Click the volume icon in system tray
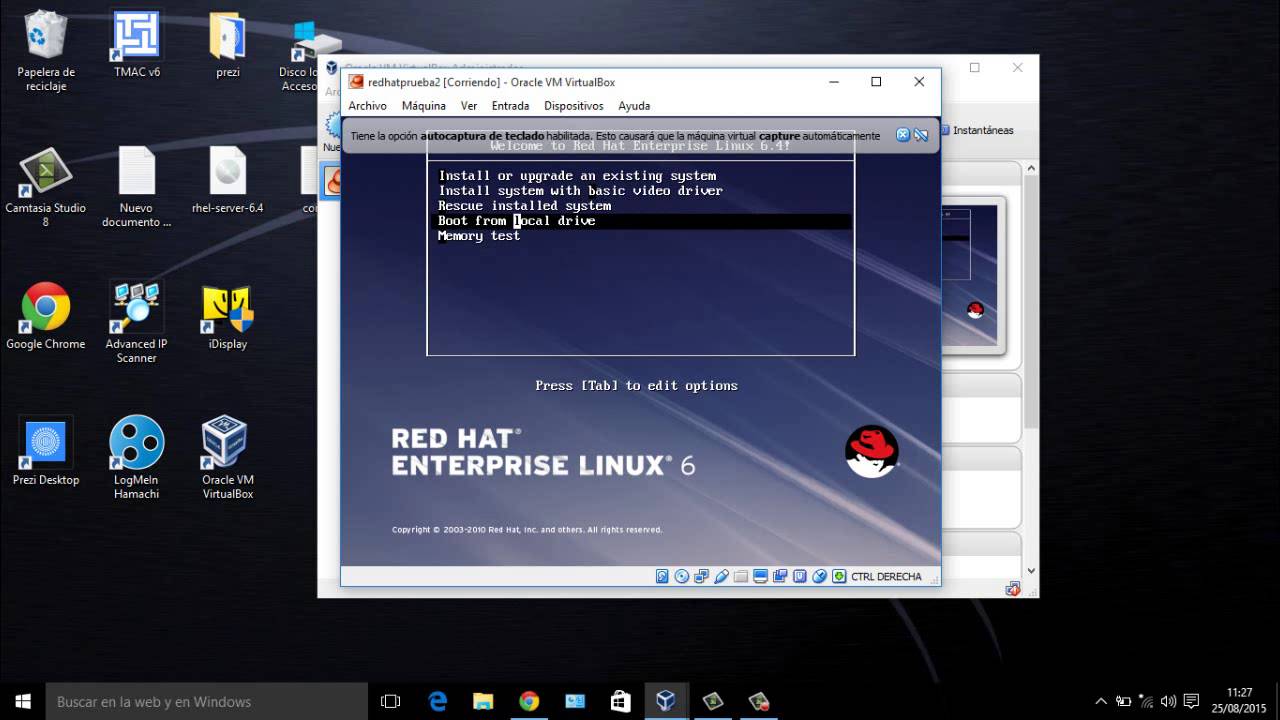This screenshot has height=720, width=1280. 1167,701
